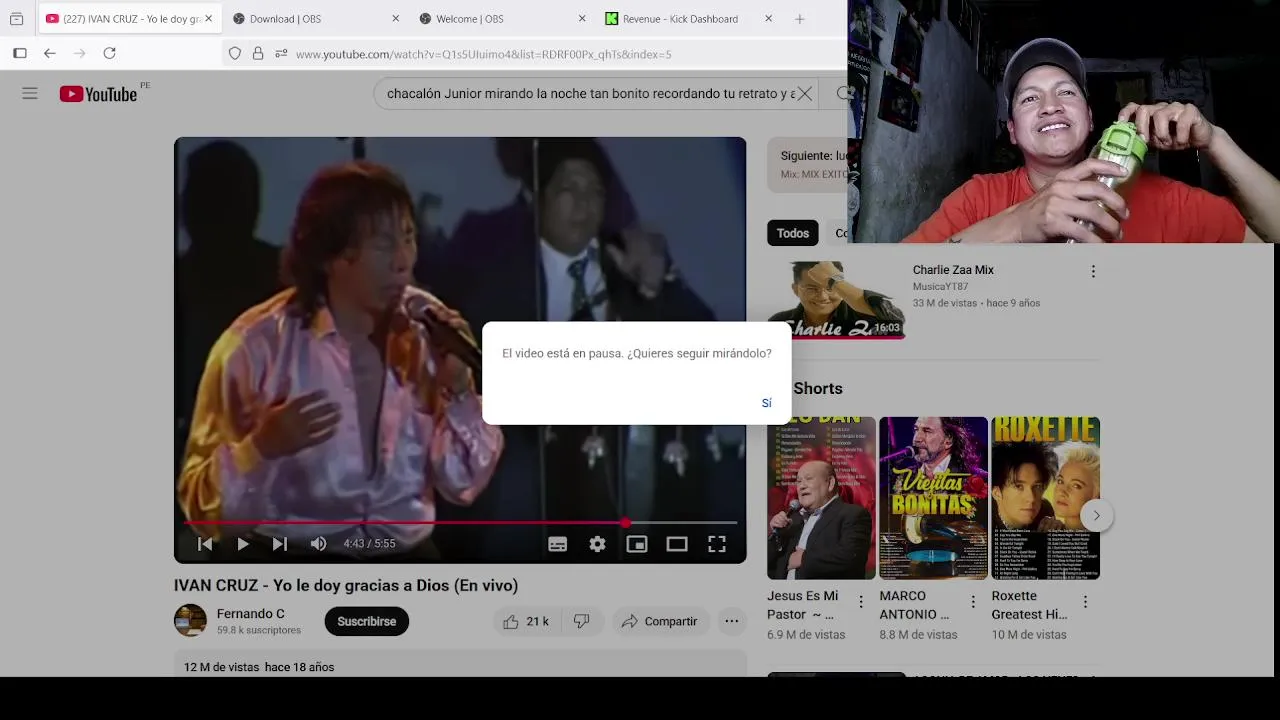Viewport: 1280px width, 720px height.
Task: Open Roxette Greatest Hi... short title
Action: pos(1030,605)
